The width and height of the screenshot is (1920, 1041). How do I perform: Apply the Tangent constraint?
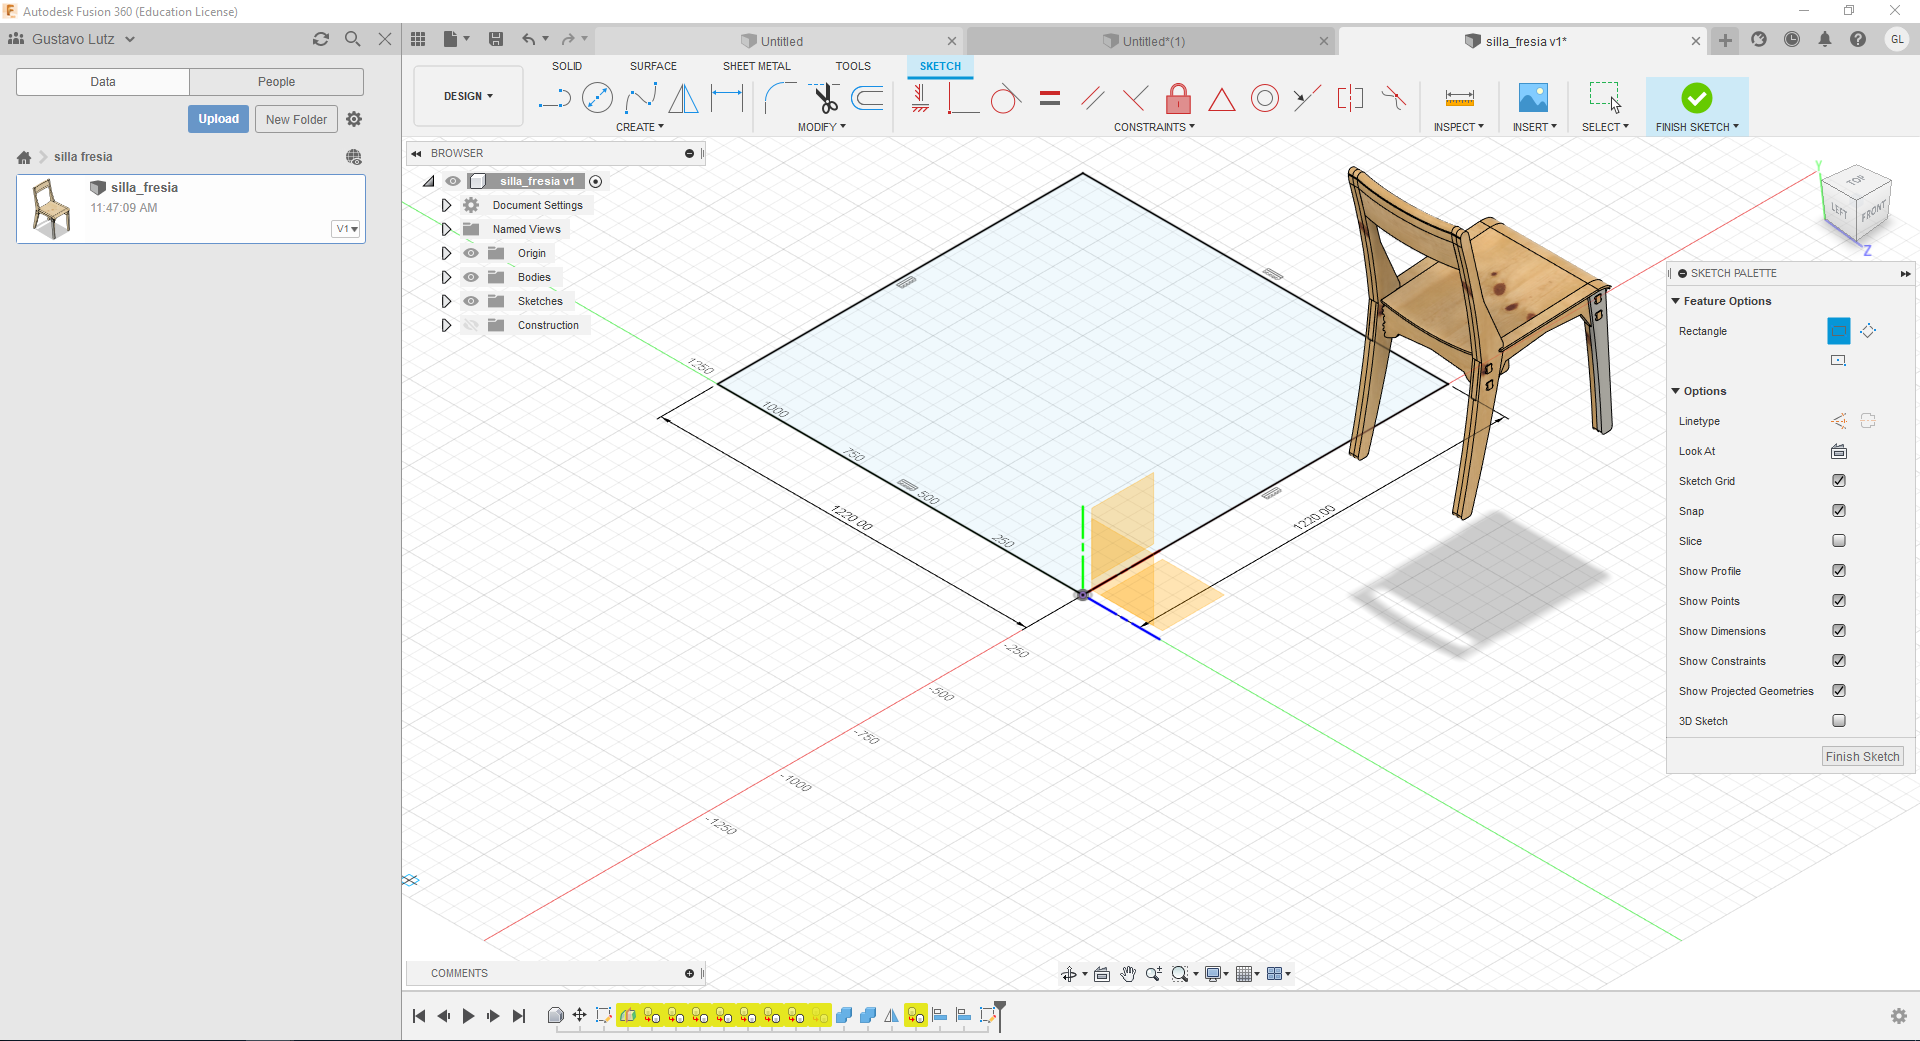coord(1006,98)
